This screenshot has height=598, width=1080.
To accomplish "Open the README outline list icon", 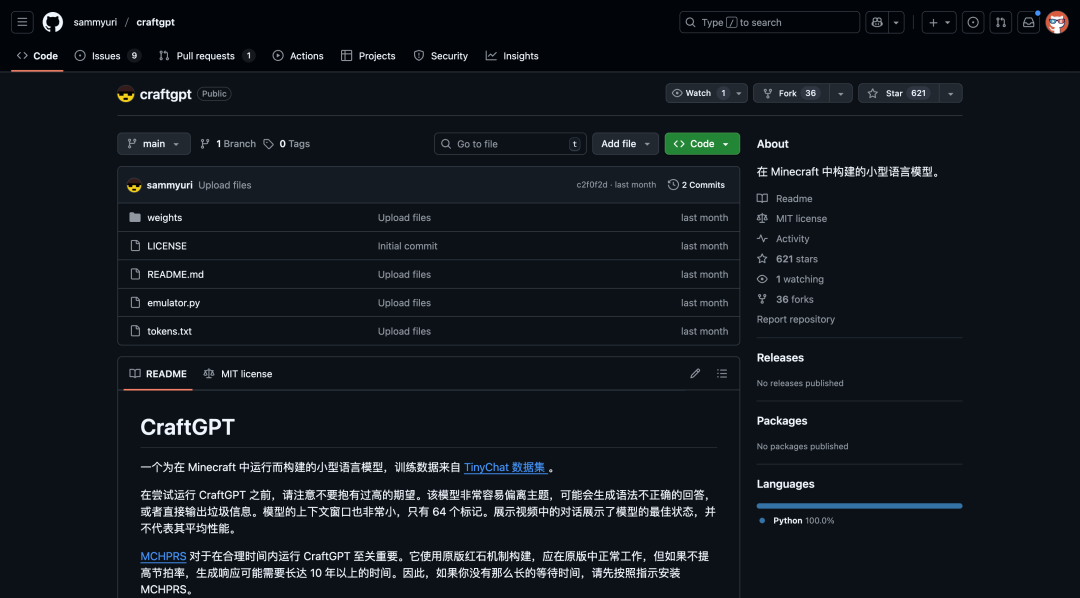I will pyautogui.click(x=722, y=373).
